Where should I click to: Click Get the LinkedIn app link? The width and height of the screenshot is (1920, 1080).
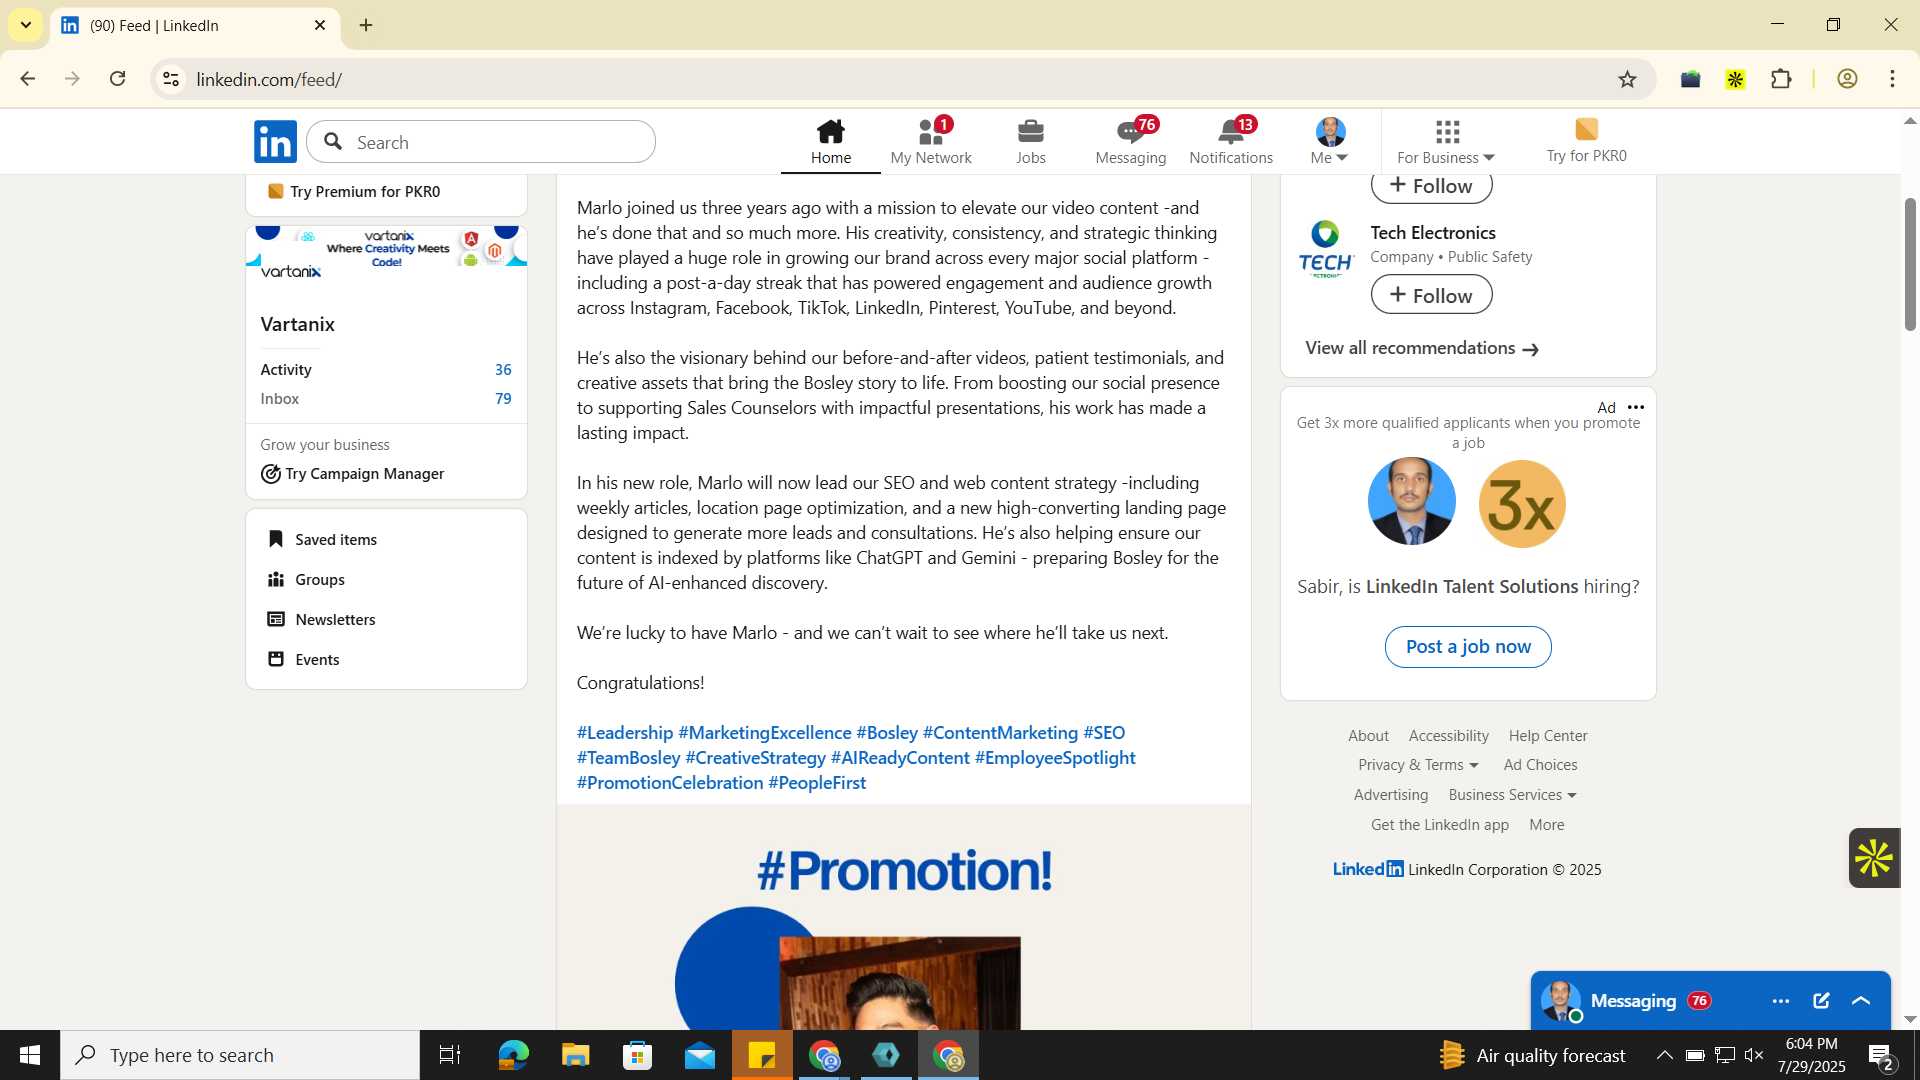click(x=1440, y=825)
